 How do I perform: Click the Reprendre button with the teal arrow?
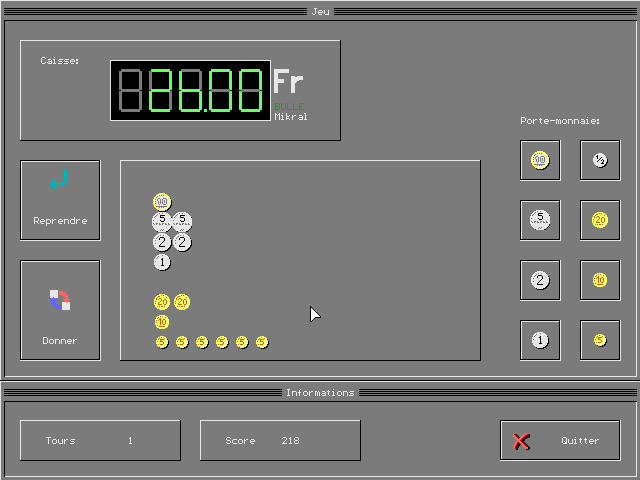coord(60,200)
